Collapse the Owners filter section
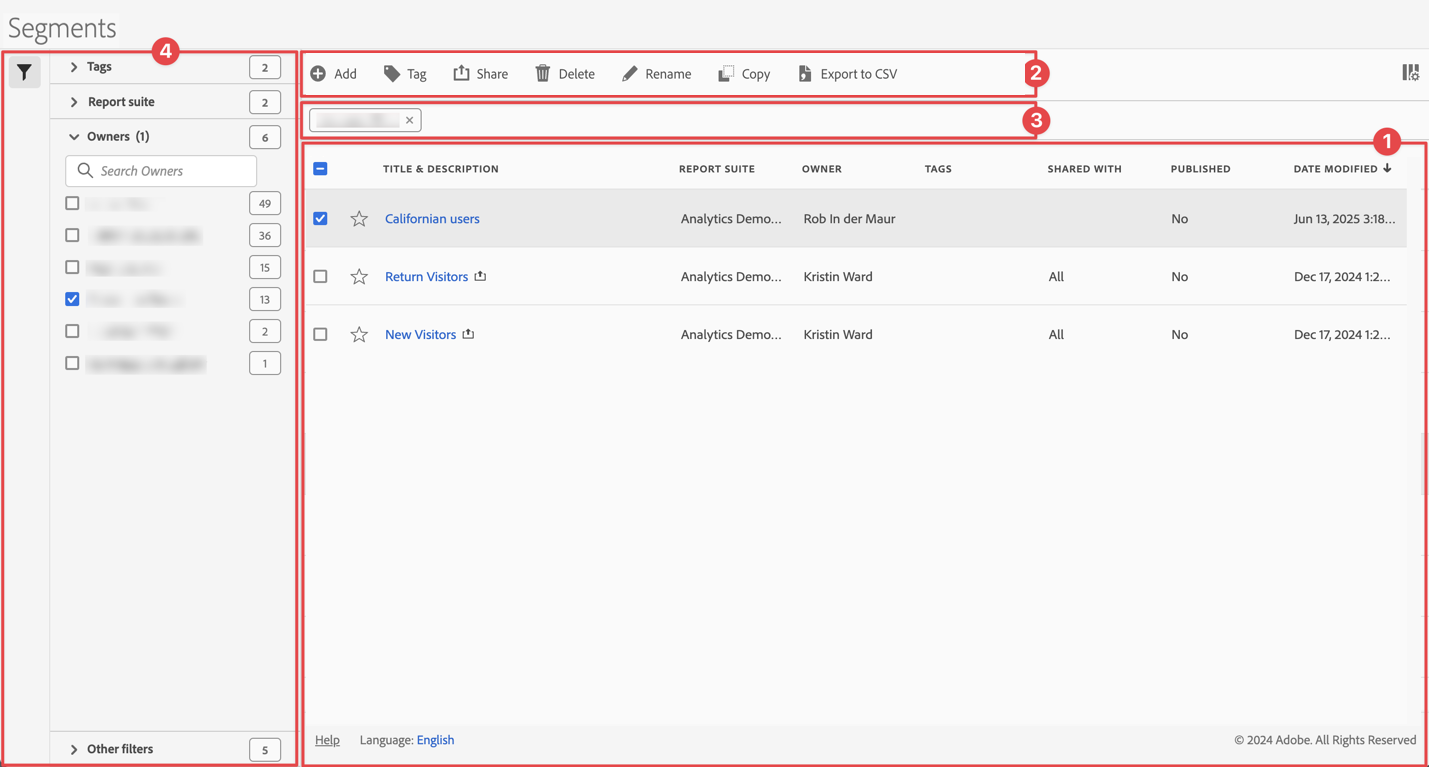1429x767 pixels. click(74, 137)
